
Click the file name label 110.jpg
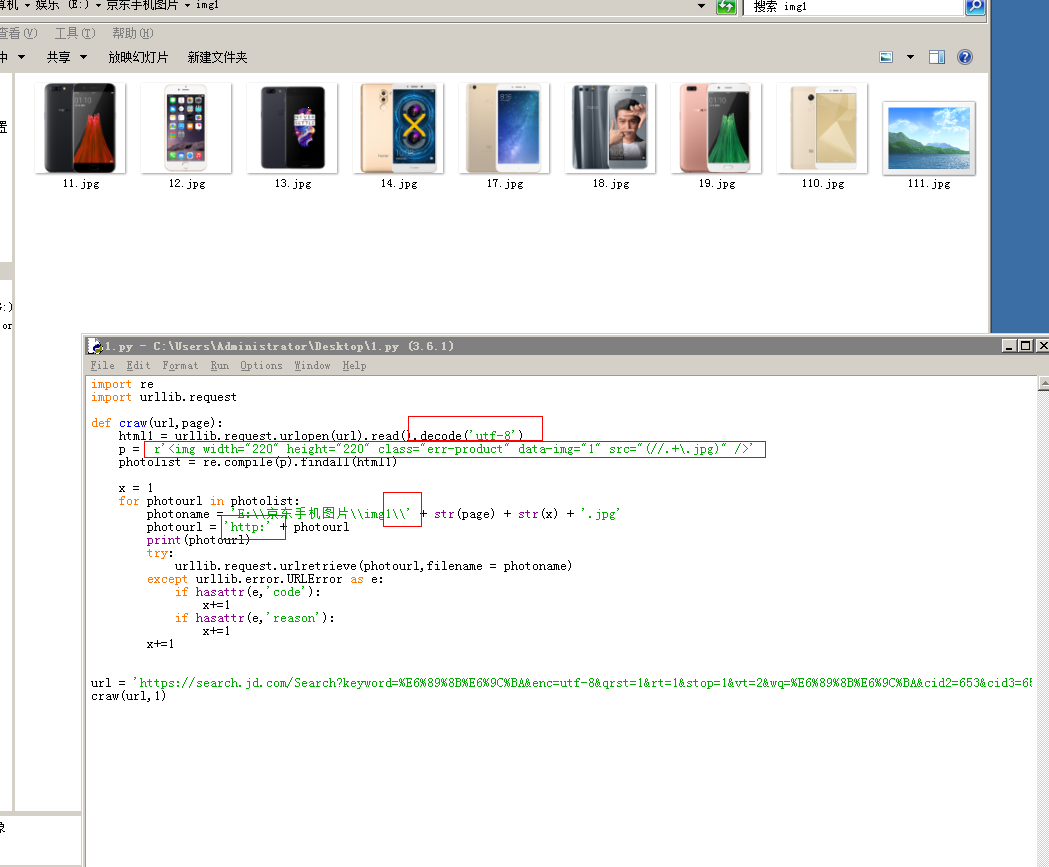tap(823, 183)
